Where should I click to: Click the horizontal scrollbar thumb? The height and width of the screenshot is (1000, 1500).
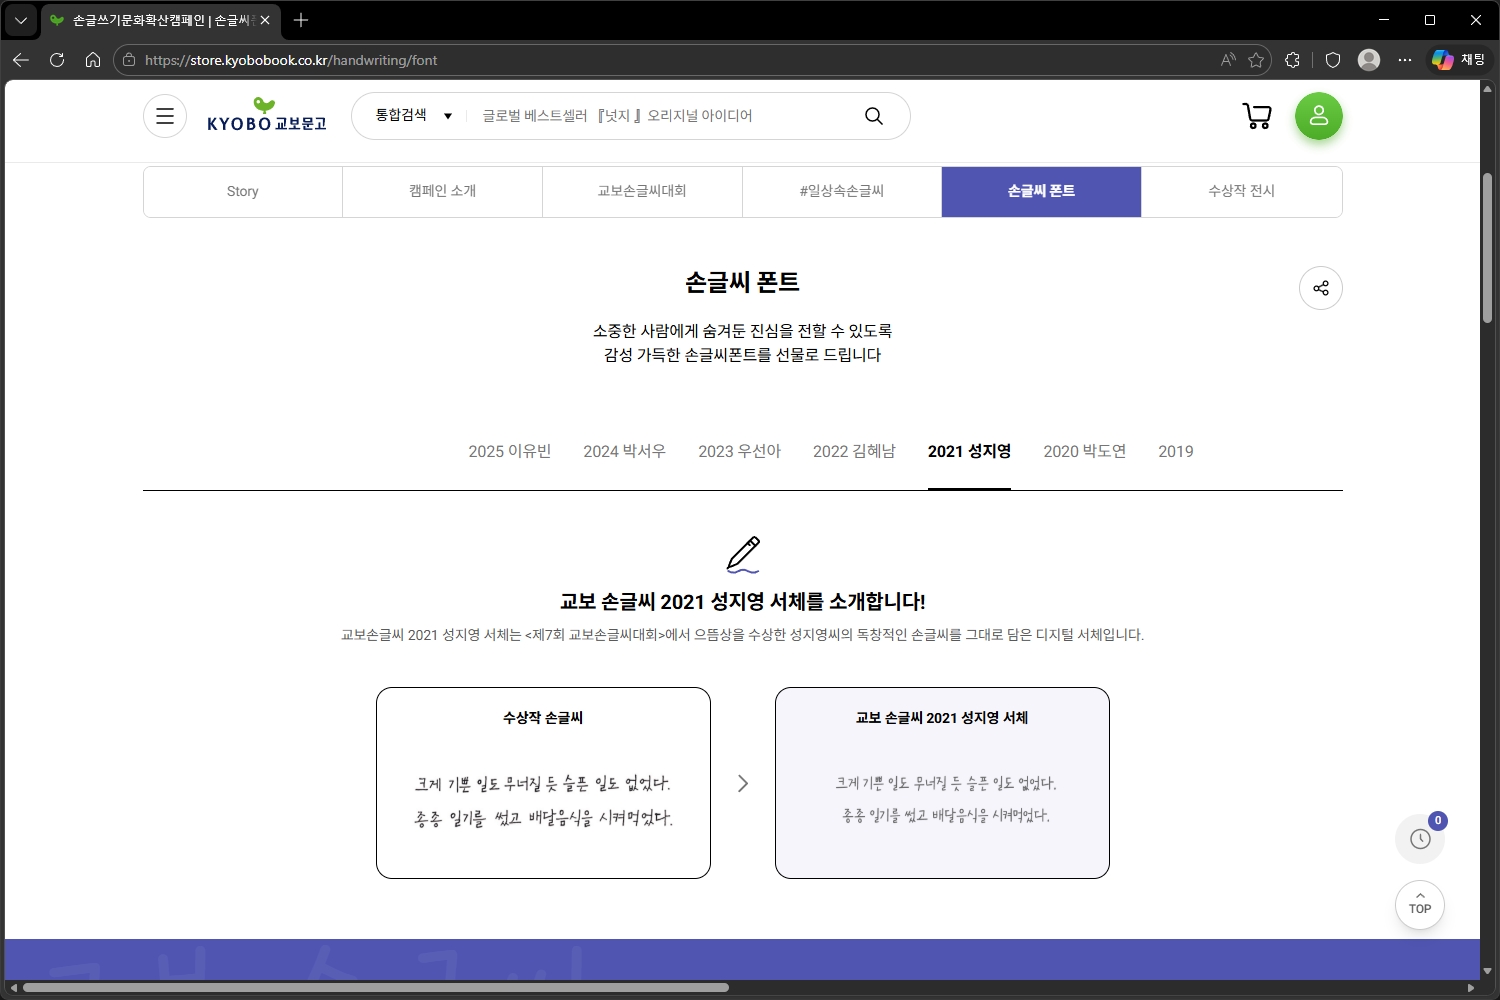click(375, 988)
